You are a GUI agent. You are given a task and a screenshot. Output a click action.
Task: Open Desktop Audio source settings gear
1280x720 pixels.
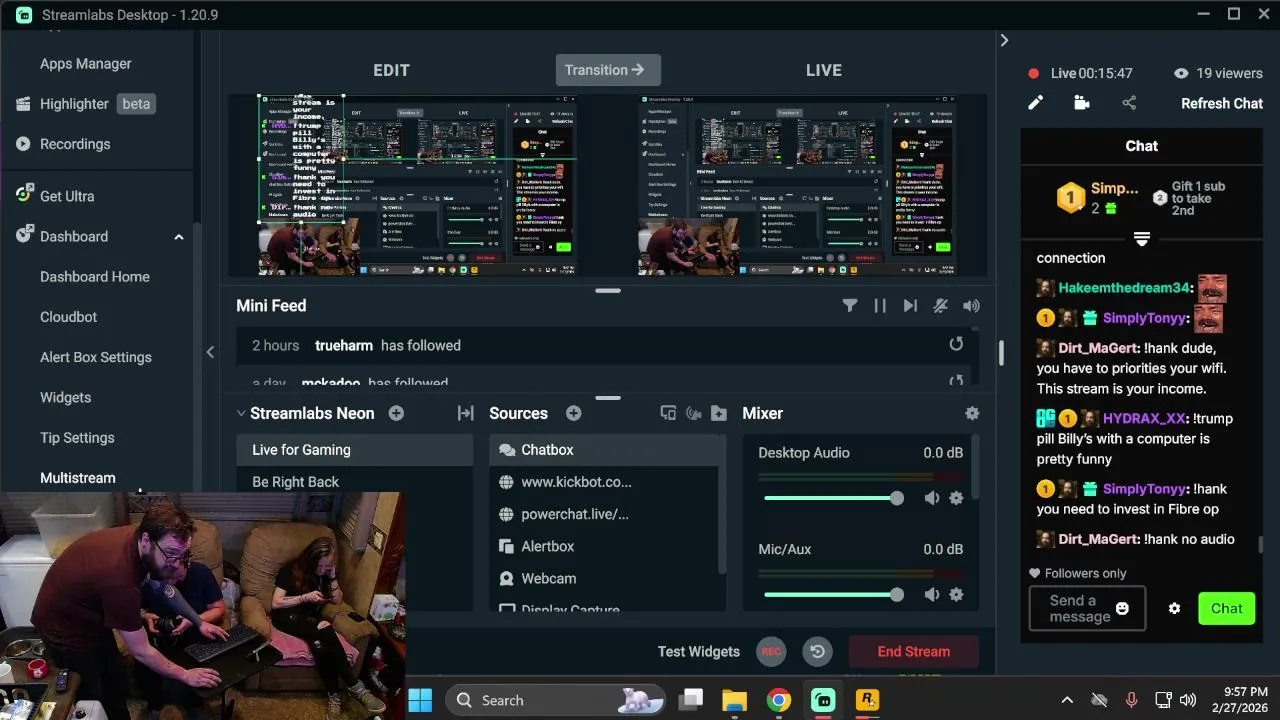[956, 498]
